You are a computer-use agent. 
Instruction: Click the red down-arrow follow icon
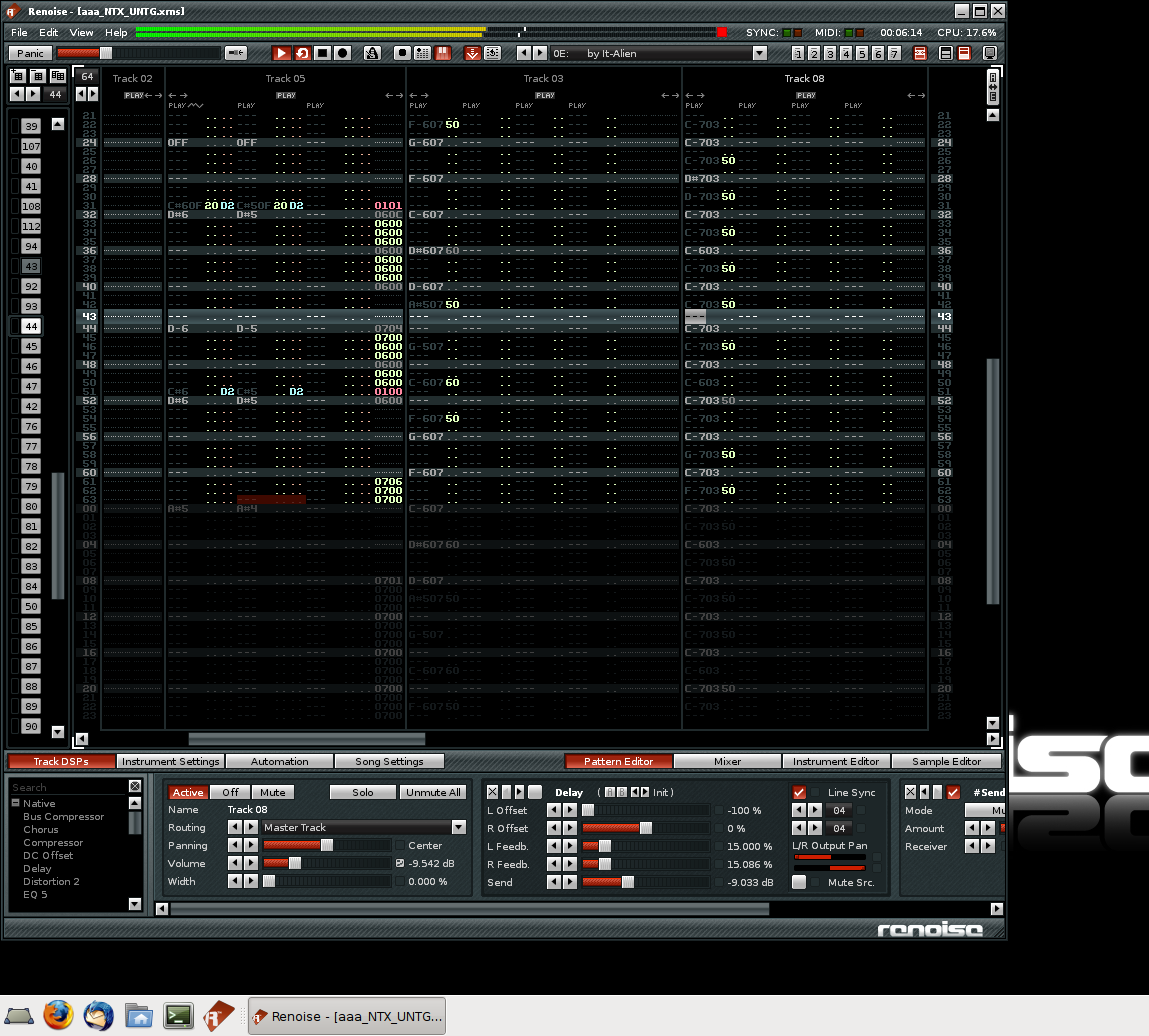pyautogui.click(x=473, y=53)
